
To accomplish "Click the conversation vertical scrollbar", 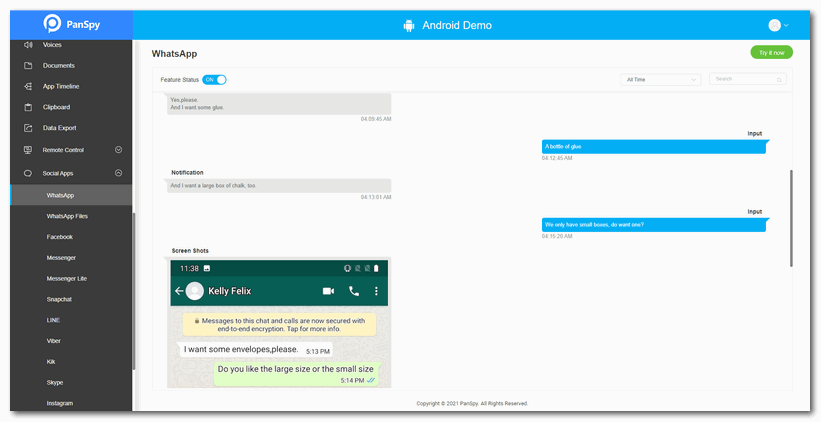I will [x=791, y=218].
